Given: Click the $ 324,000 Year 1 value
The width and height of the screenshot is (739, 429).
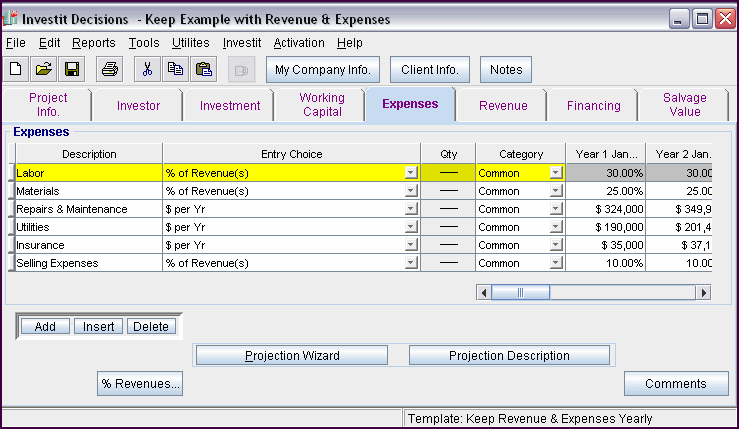Looking at the screenshot, I should [x=606, y=209].
